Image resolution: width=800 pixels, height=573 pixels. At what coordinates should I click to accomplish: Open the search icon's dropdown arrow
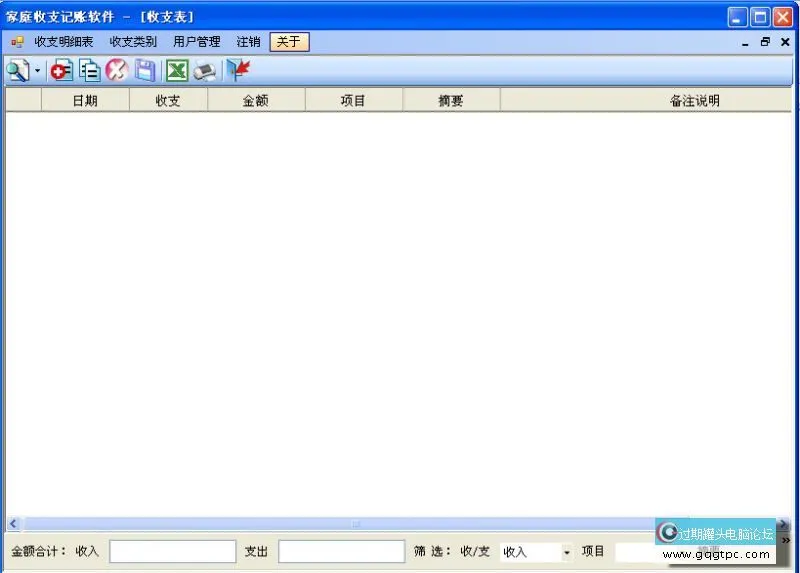[x=37, y=70]
